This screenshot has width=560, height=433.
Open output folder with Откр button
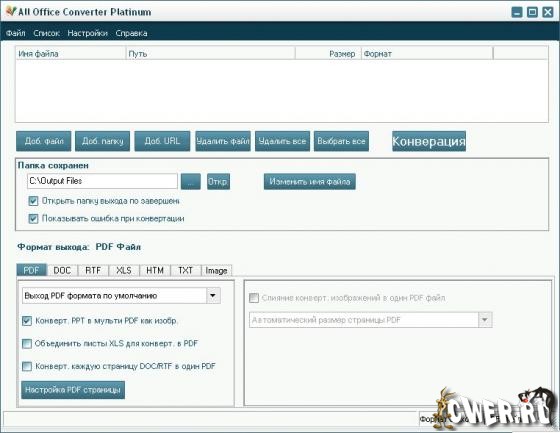point(218,181)
